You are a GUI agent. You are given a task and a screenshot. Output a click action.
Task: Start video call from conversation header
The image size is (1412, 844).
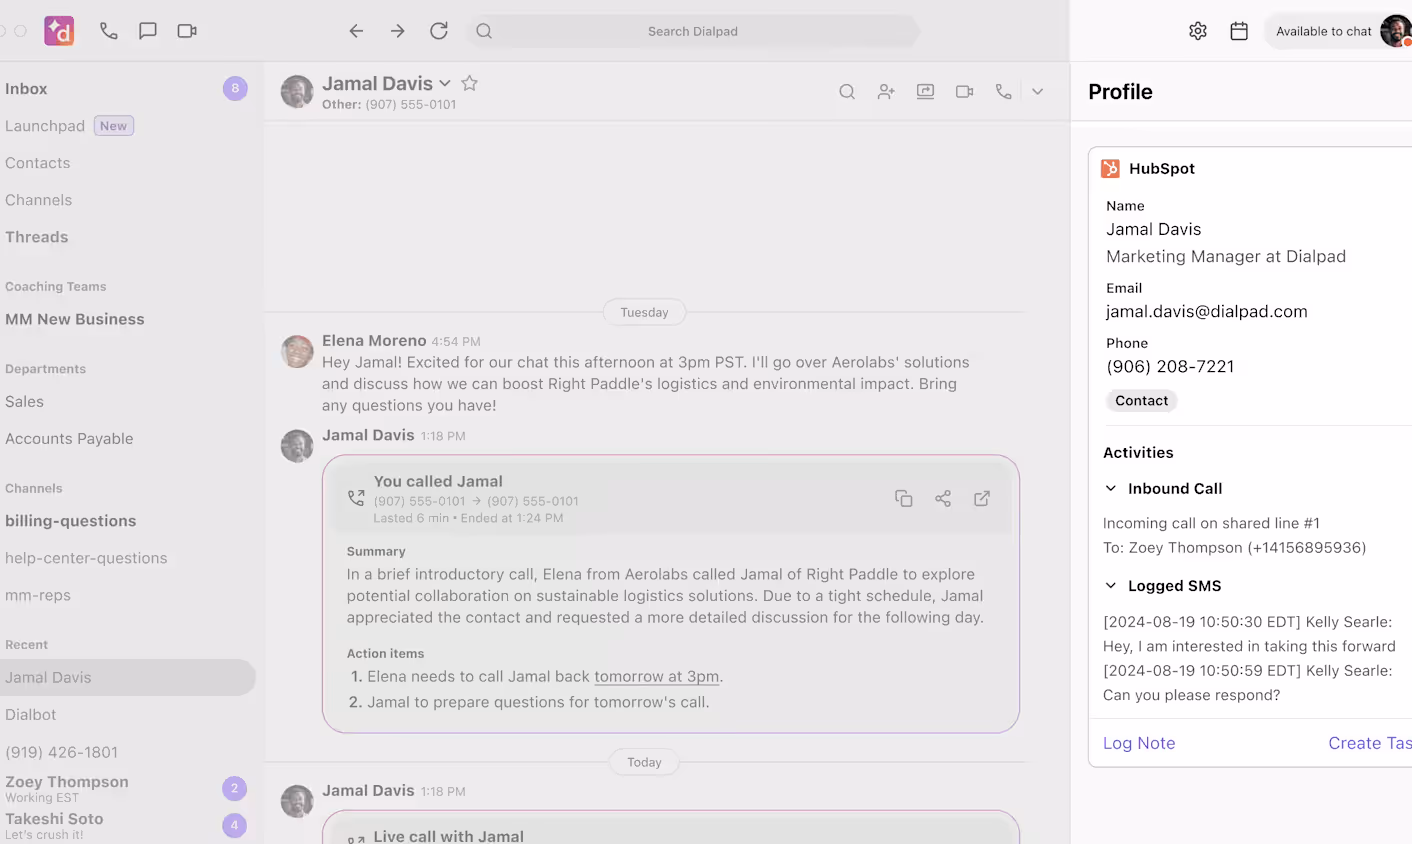coord(965,92)
